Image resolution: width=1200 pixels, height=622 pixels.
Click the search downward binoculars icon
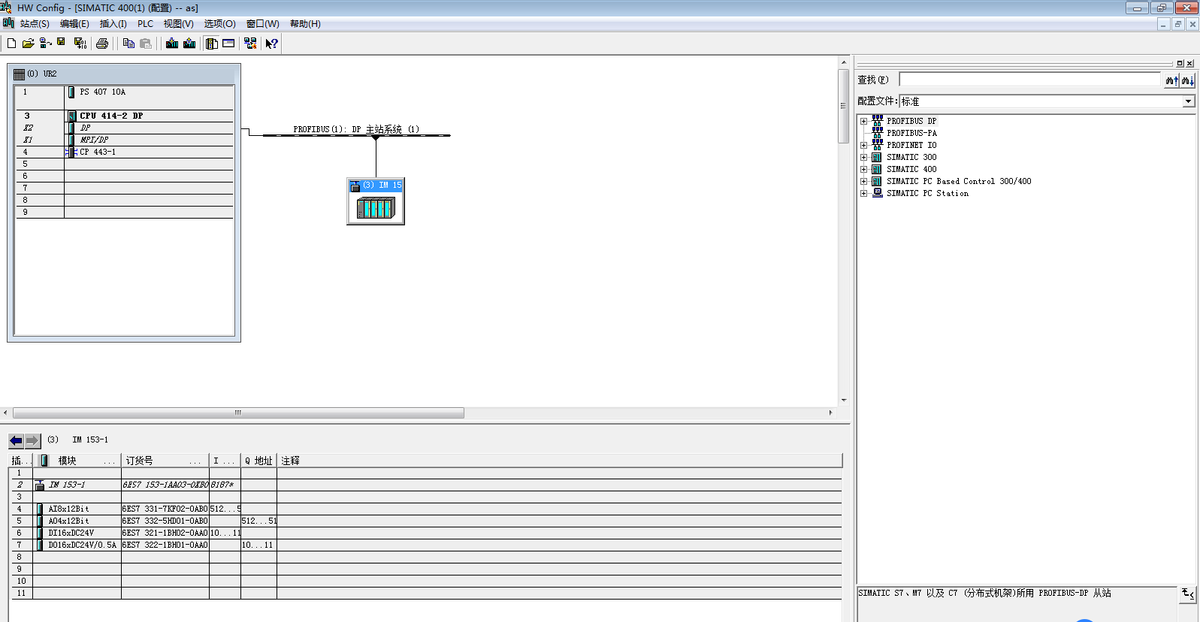coord(1187,79)
